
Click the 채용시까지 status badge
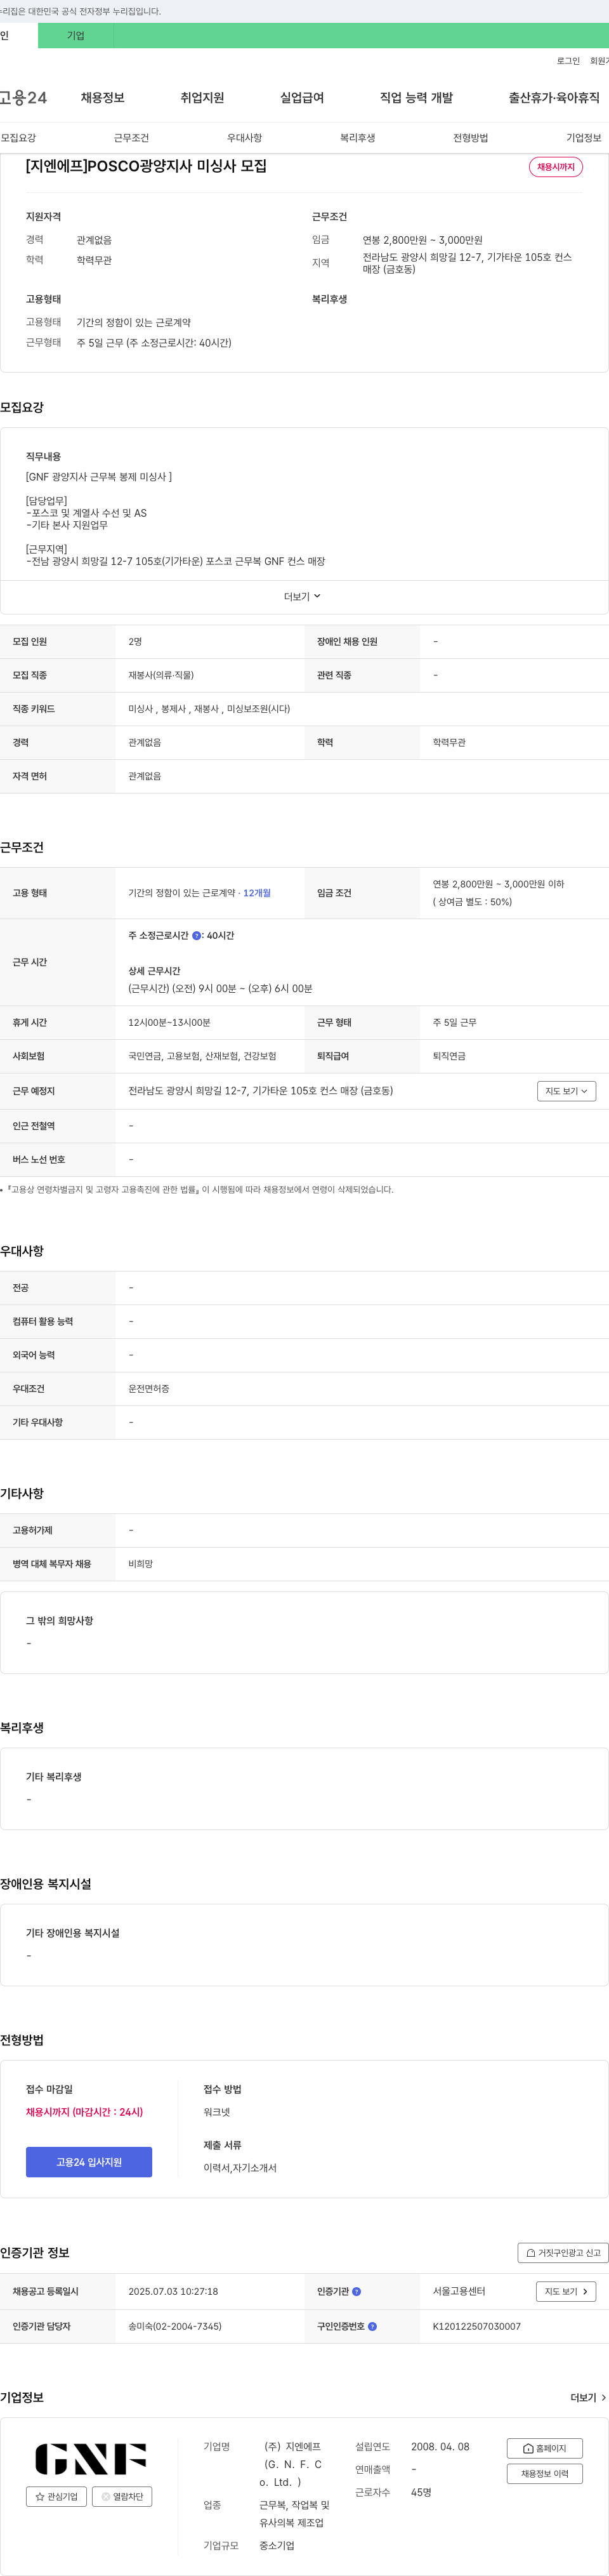pyautogui.click(x=556, y=167)
